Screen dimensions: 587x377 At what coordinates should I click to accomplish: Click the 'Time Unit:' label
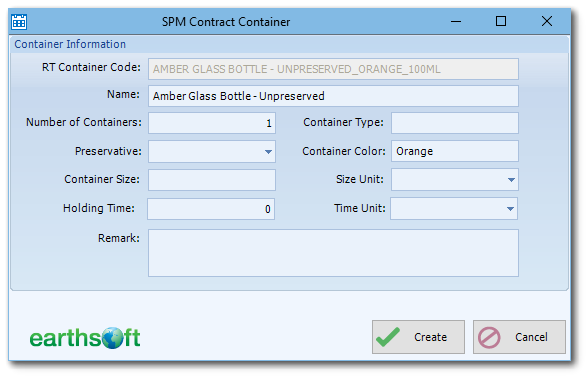(359, 208)
